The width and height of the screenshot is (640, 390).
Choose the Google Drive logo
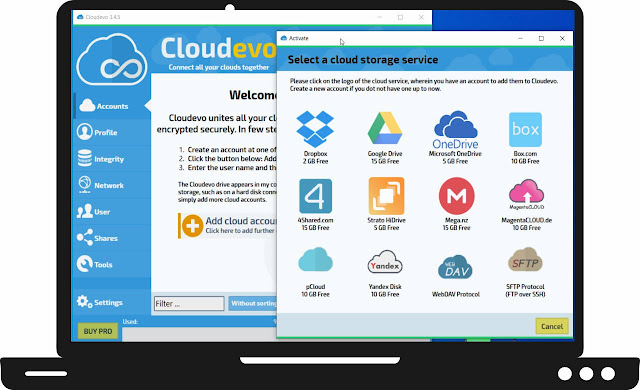pyautogui.click(x=385, y=129)
